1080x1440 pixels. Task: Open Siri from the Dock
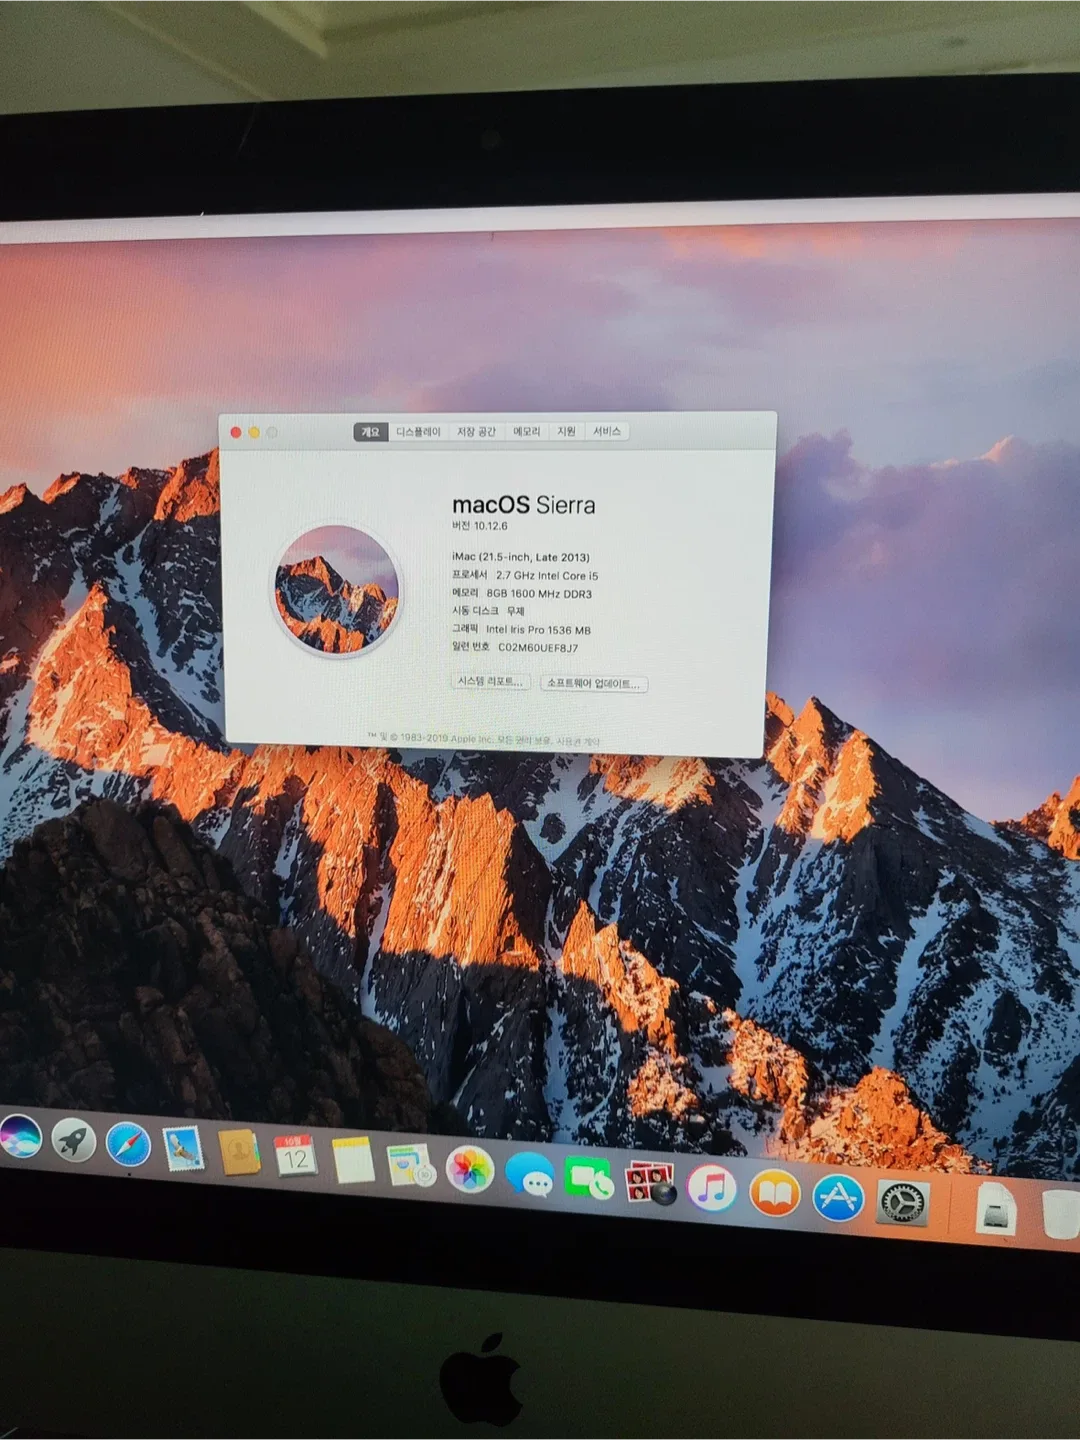click(18, 1137)
